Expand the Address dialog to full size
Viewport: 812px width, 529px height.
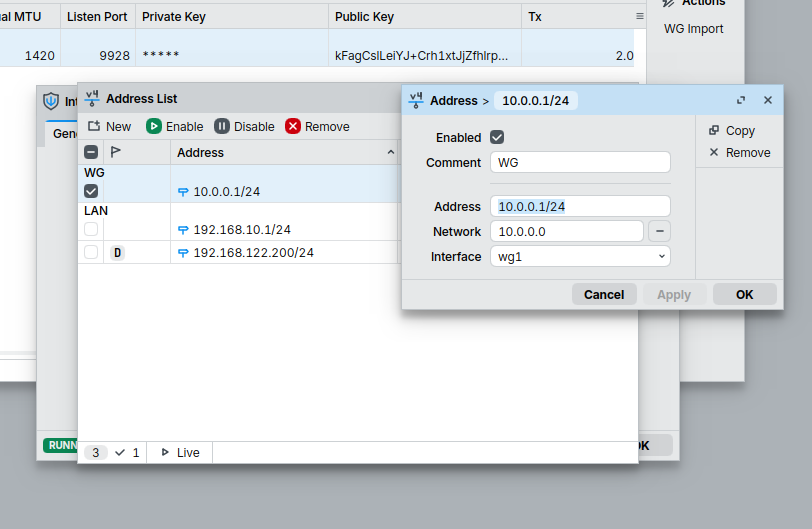(x=741, y=101)
